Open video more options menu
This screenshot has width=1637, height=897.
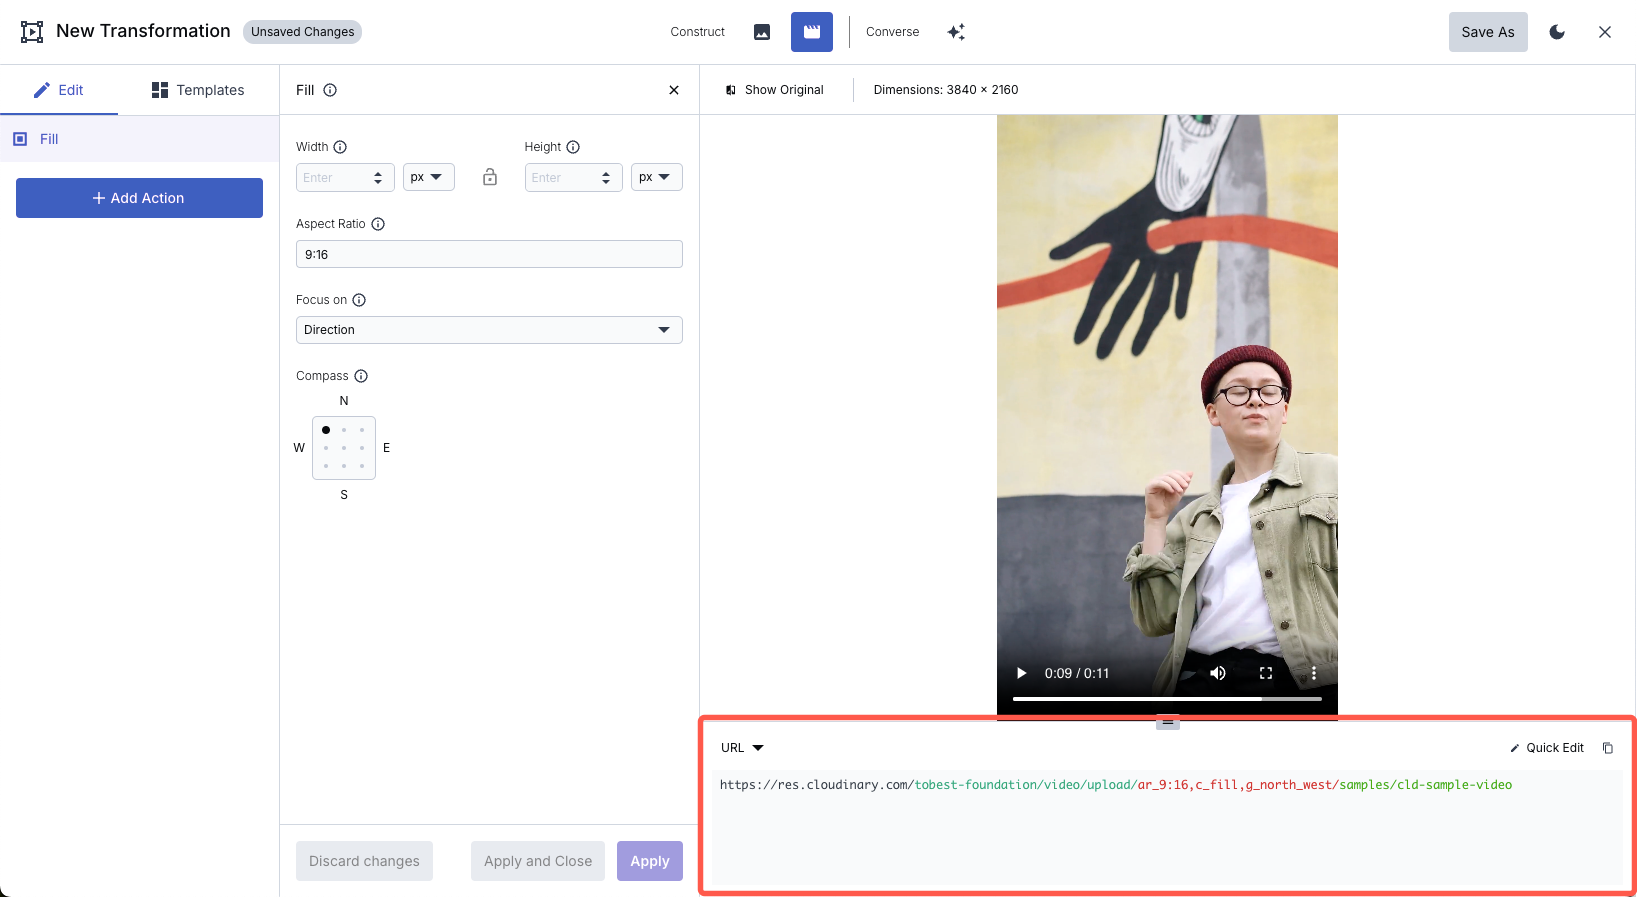click(1314, 673)
